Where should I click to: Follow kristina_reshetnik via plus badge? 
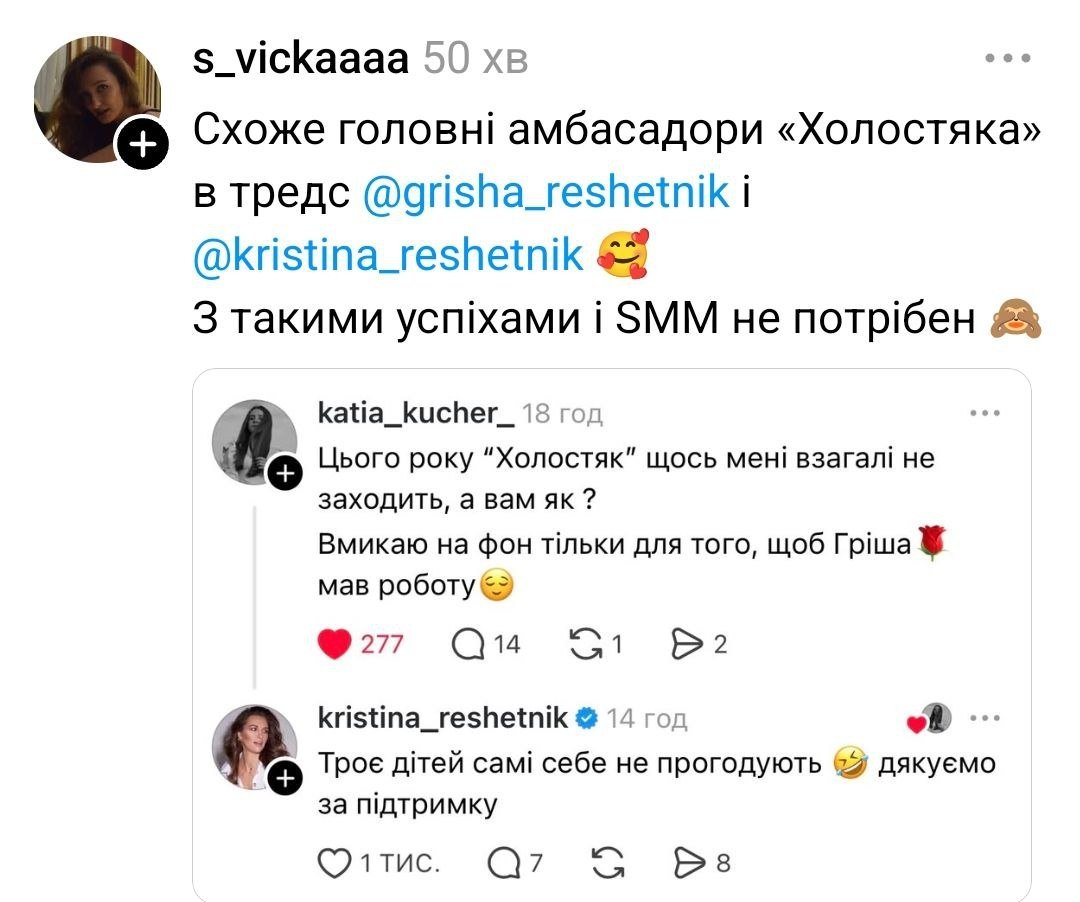tap(285, 778)
